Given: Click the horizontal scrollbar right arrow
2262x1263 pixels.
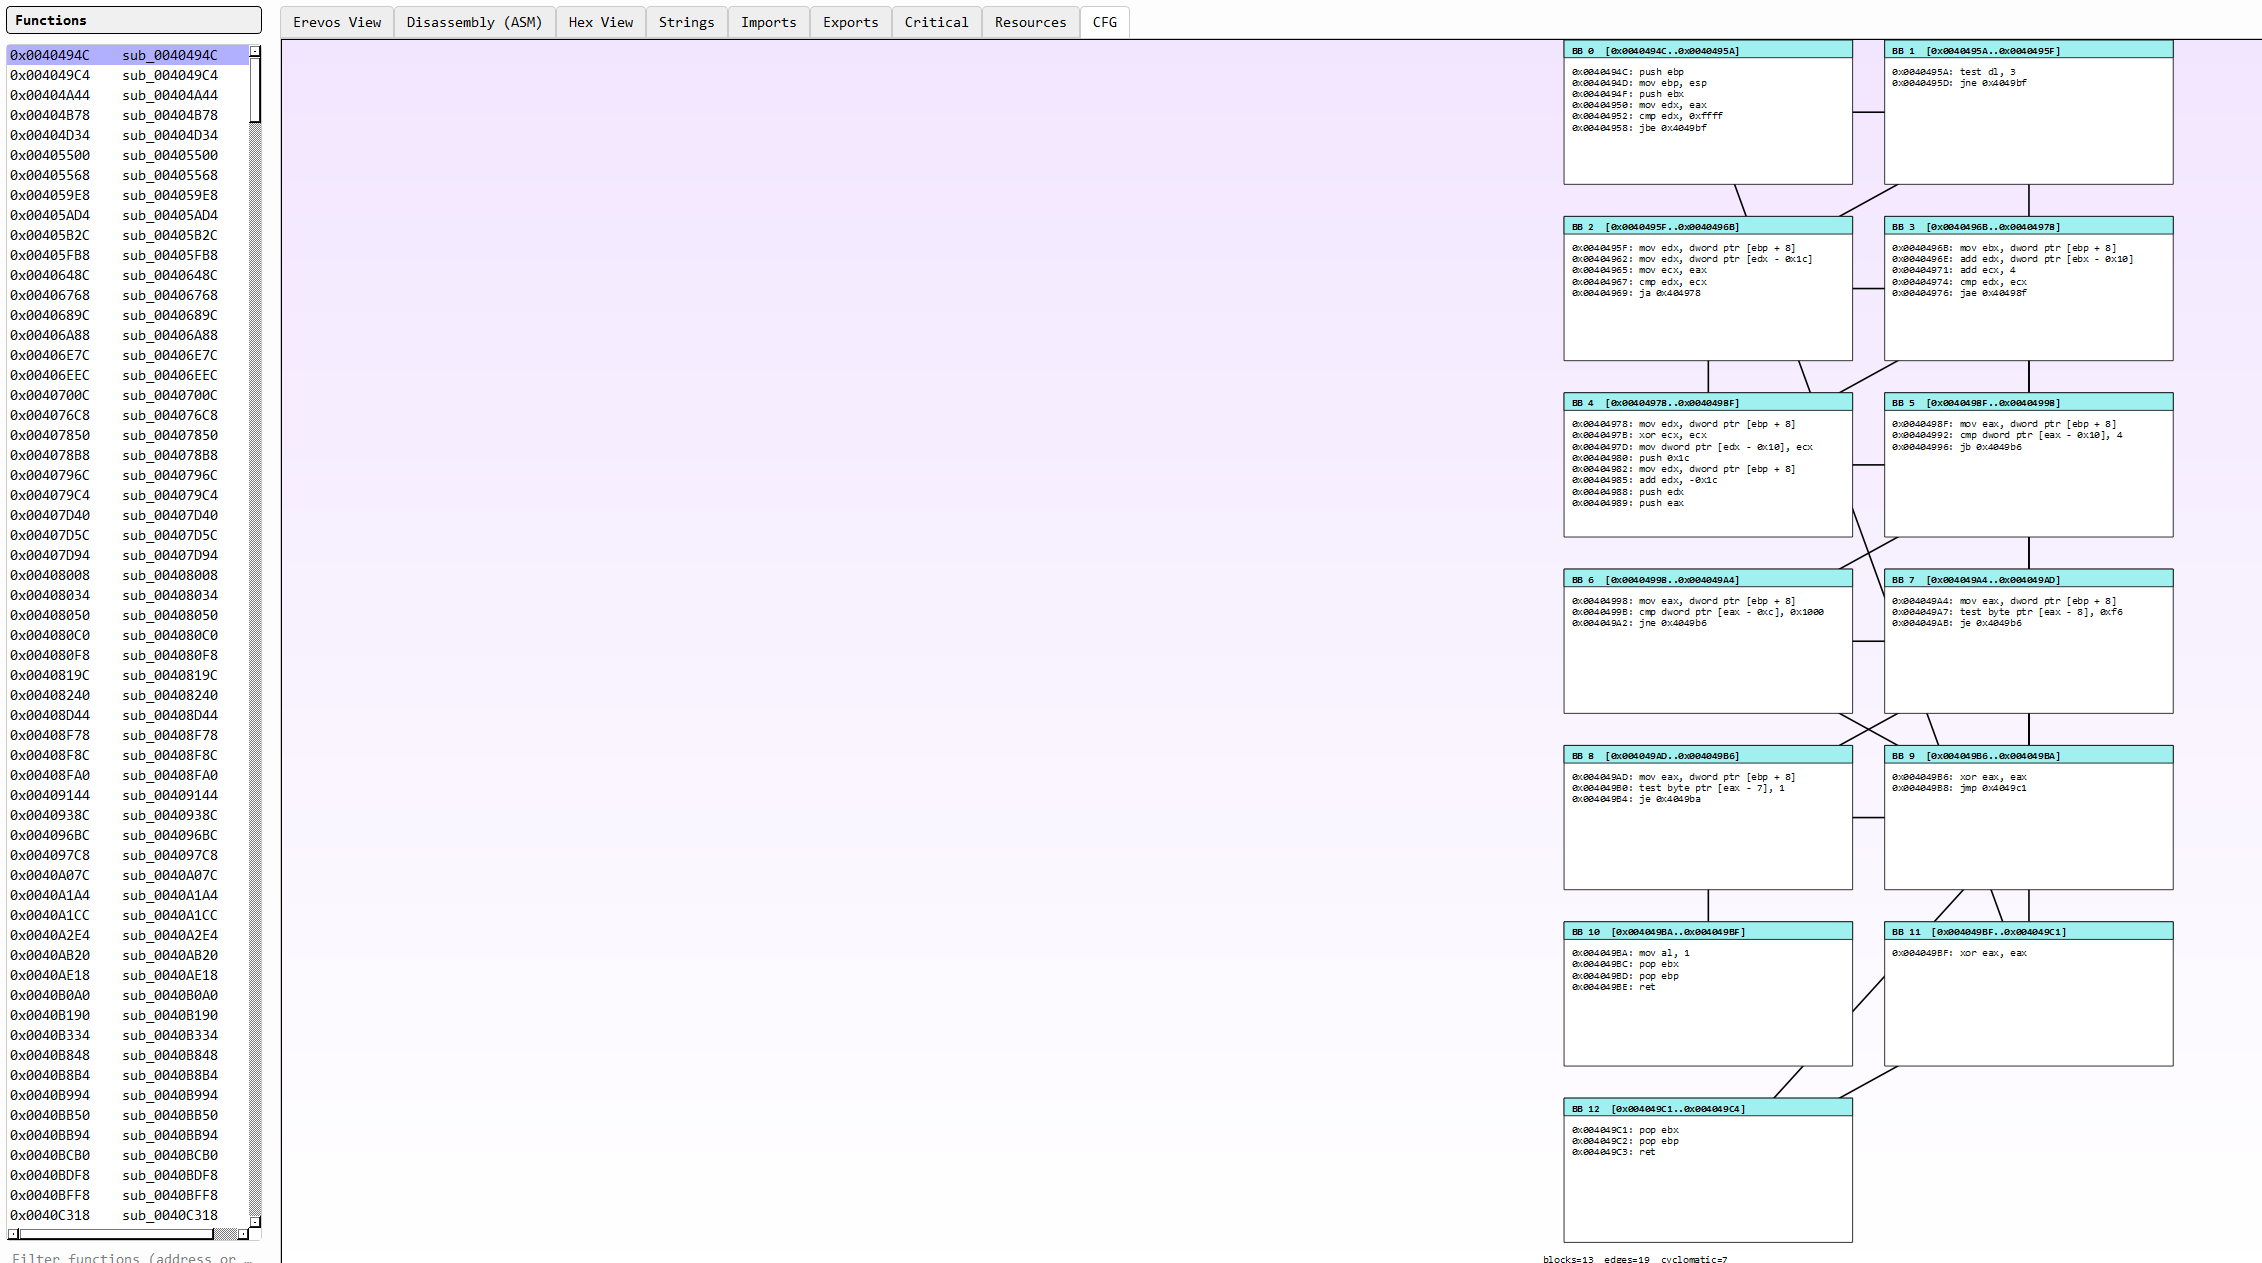Looking at the screenshot, I should tap(243, 1234).
